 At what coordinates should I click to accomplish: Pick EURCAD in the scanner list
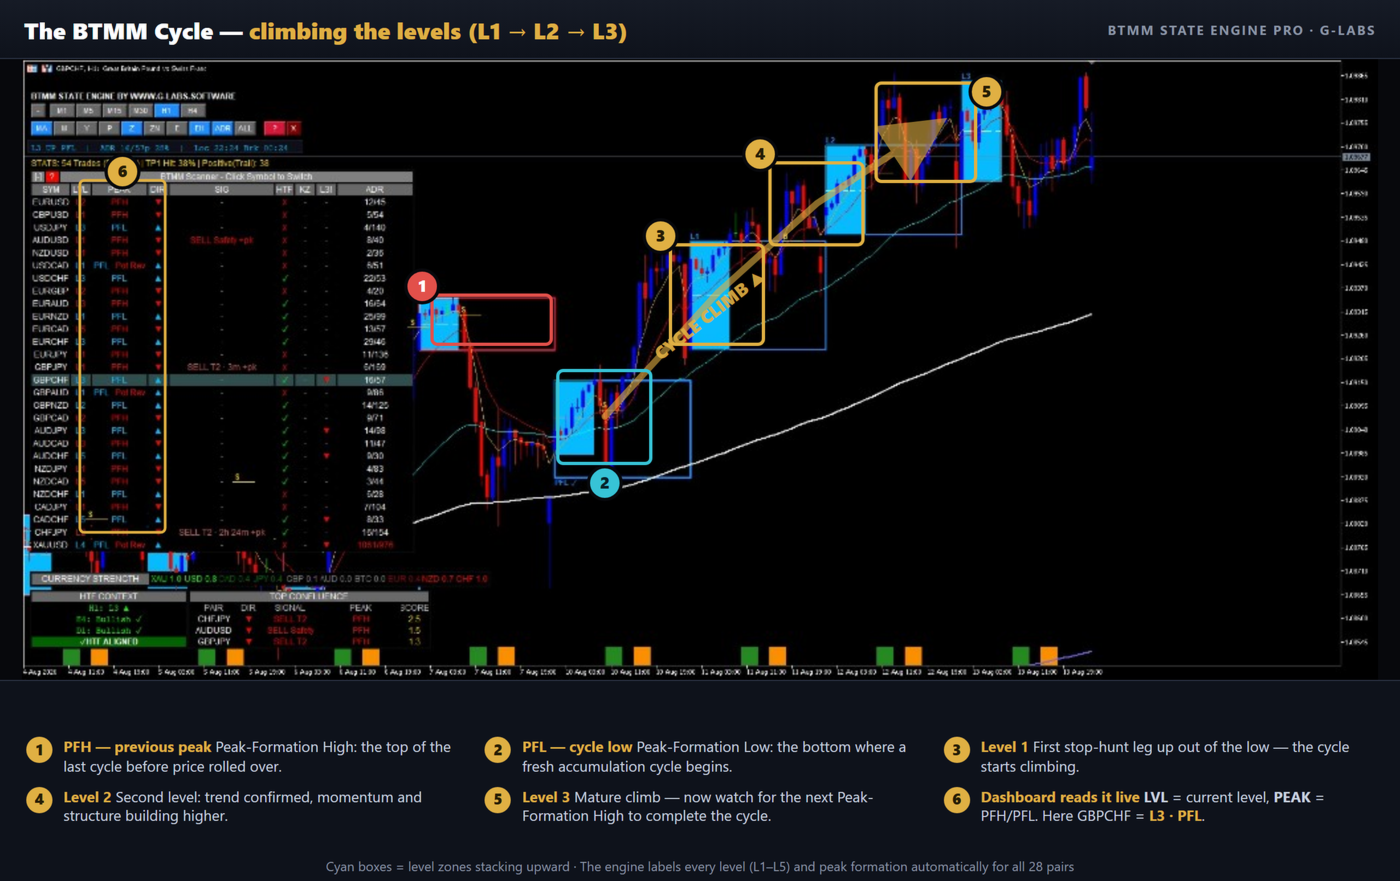coord(50,329)
